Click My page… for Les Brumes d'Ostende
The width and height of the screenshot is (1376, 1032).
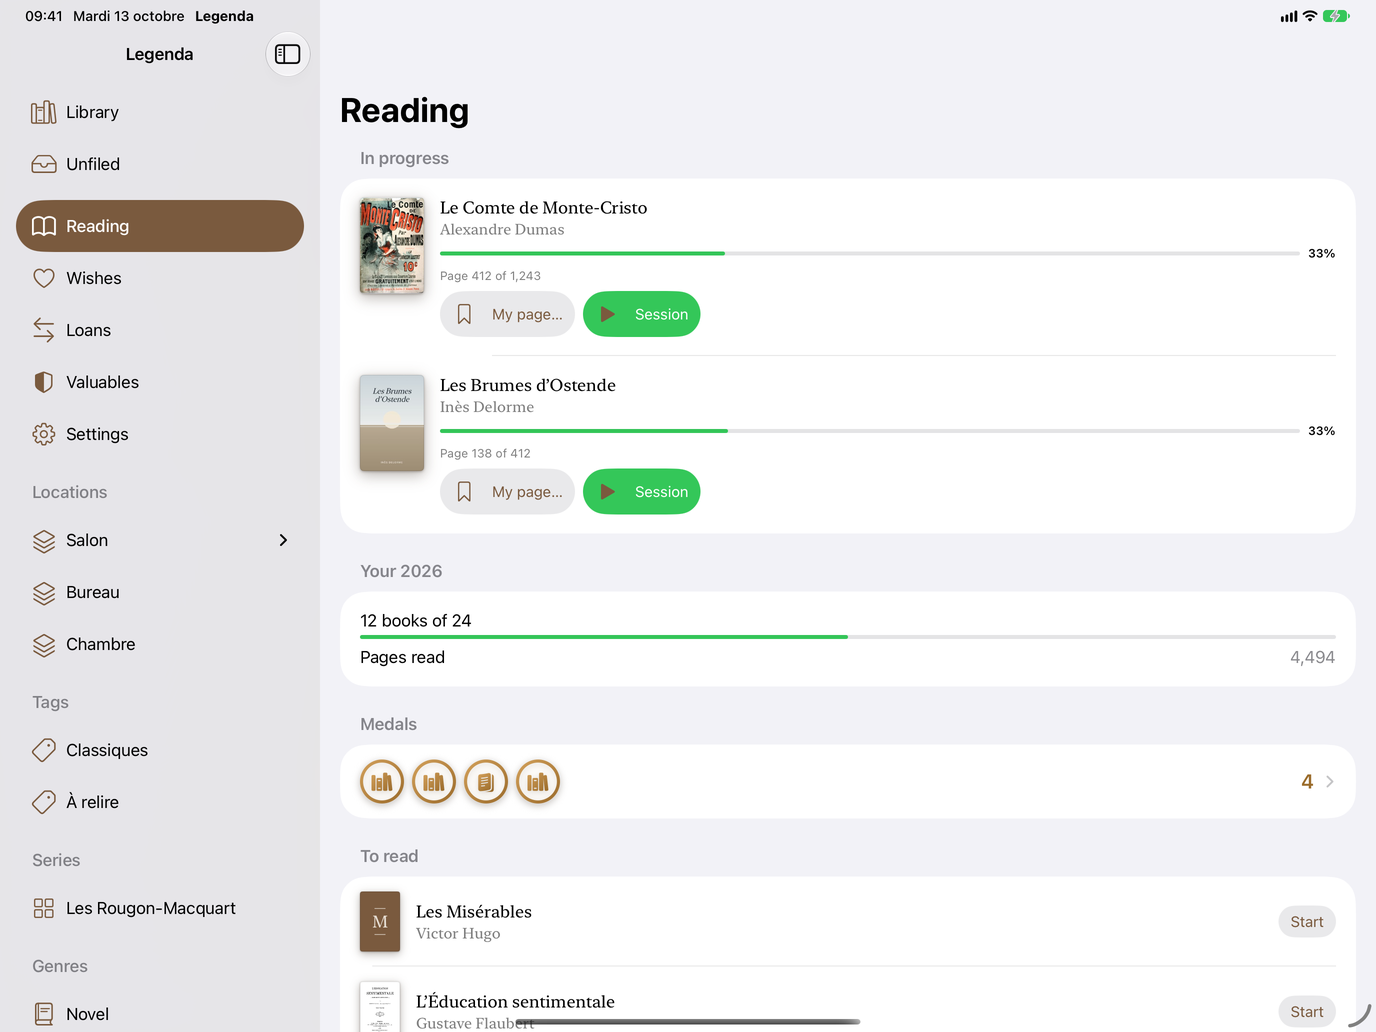point(507,492)
